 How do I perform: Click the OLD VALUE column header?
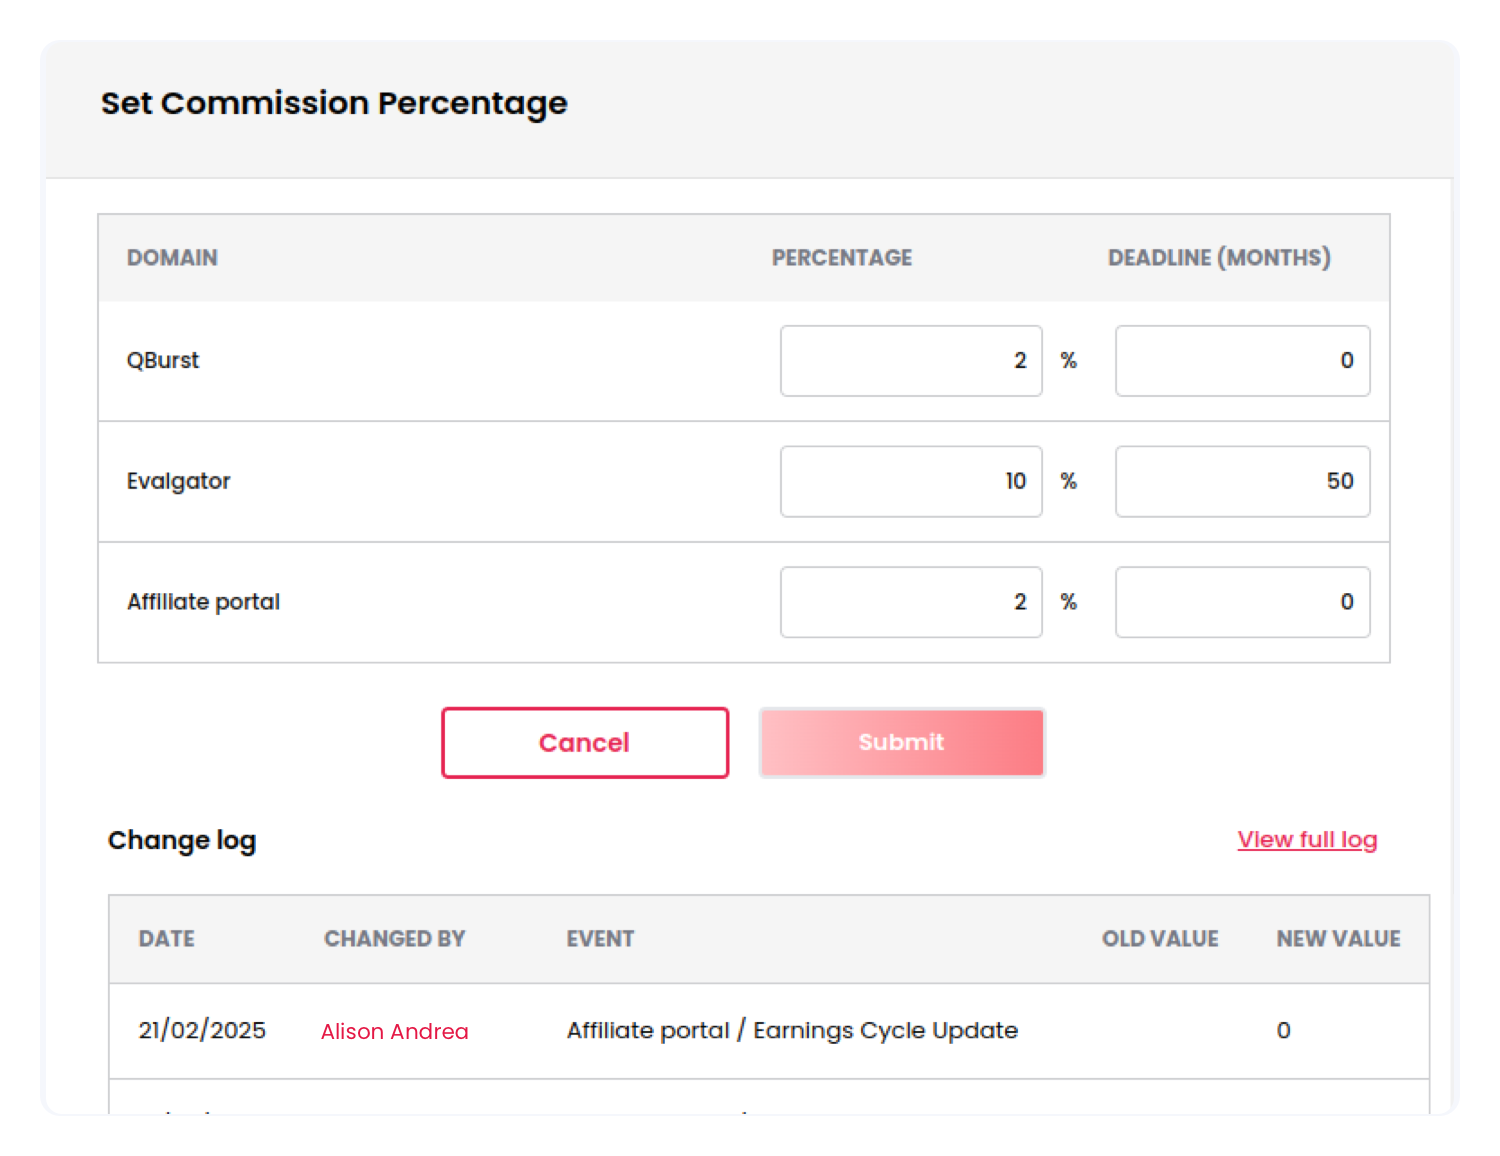tap(1159, 939)
